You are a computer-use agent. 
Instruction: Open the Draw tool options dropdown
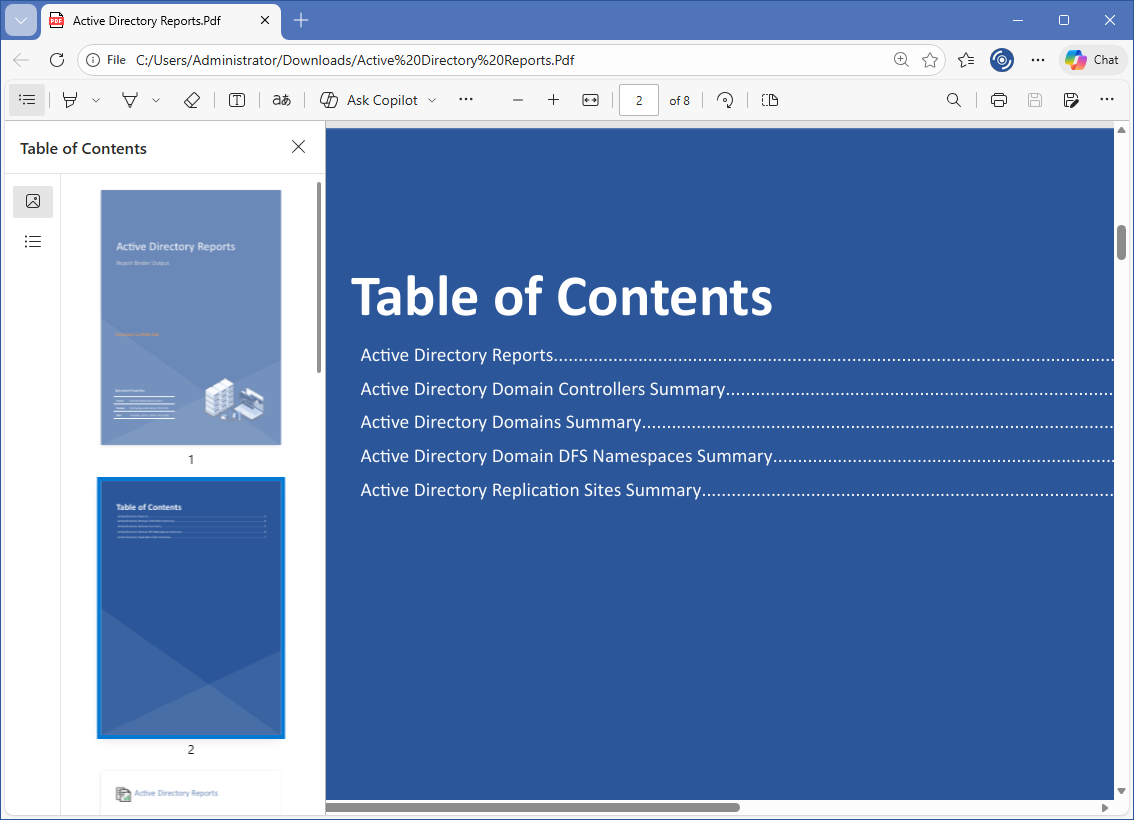[x=156, y=100]
